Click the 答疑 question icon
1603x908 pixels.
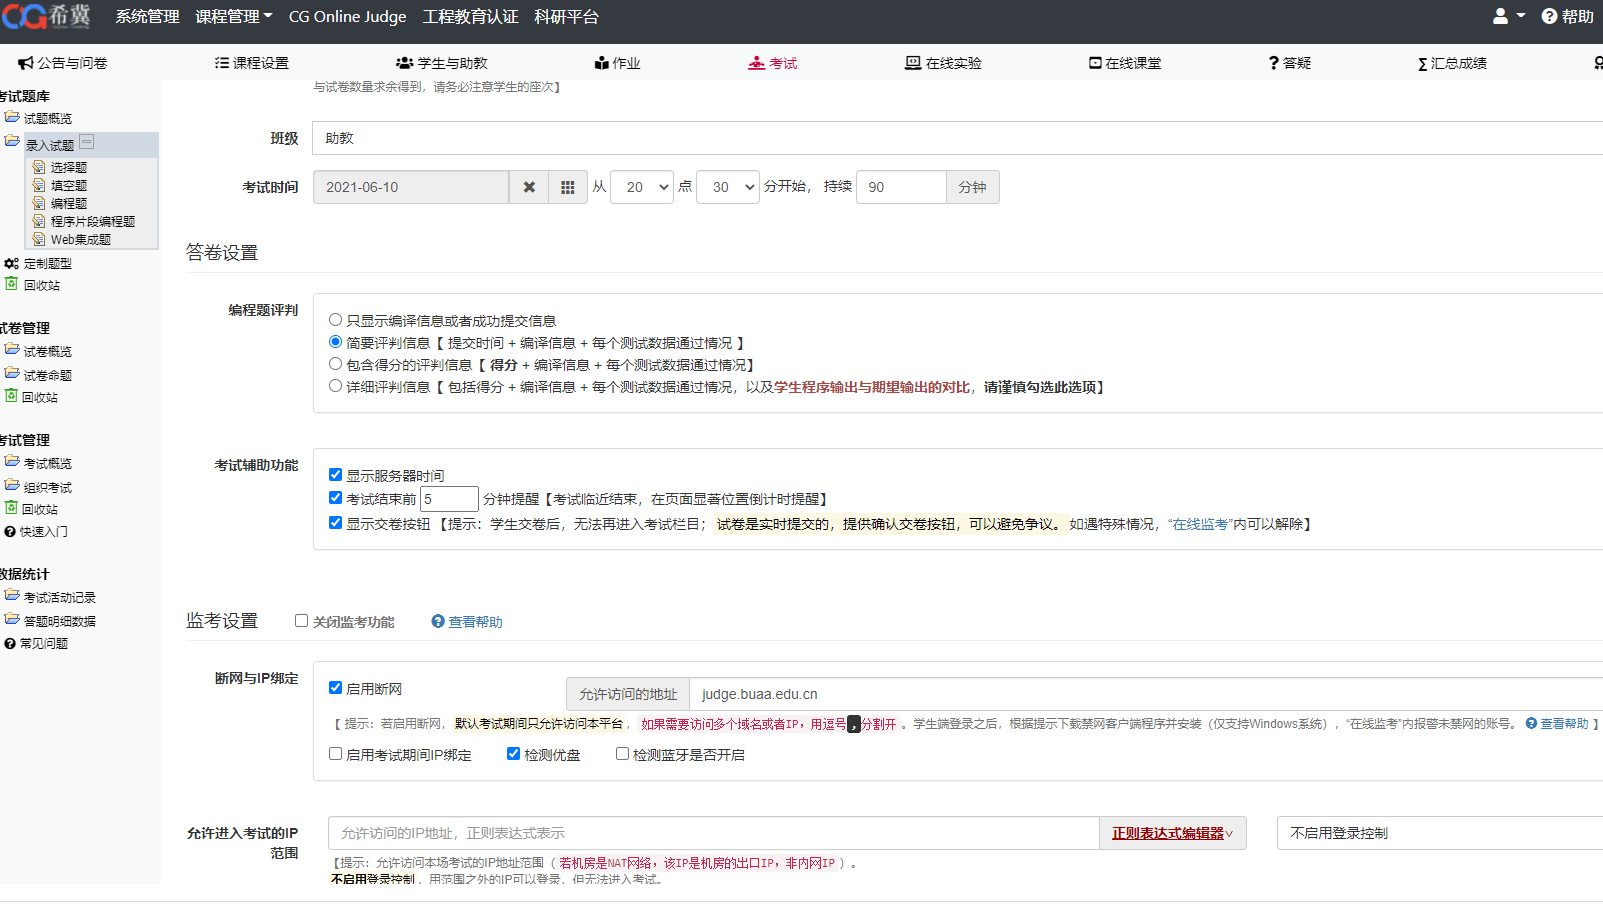pyautogui.click(x=1274, y=63)
